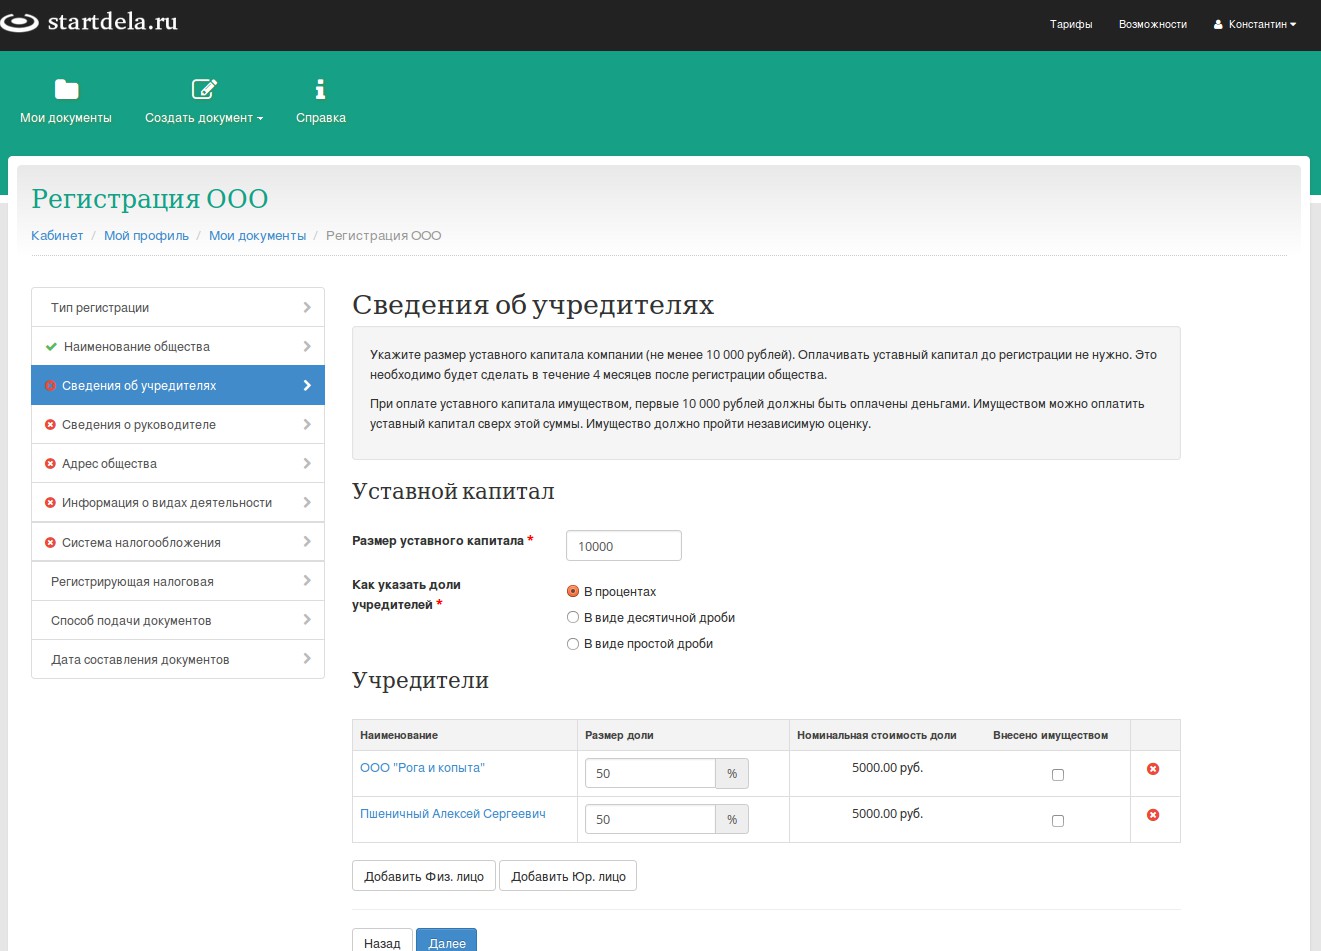Open the Константин user dropdown
The height and width of the screenshot is (951, 1321).
[x=1255, y=24]
